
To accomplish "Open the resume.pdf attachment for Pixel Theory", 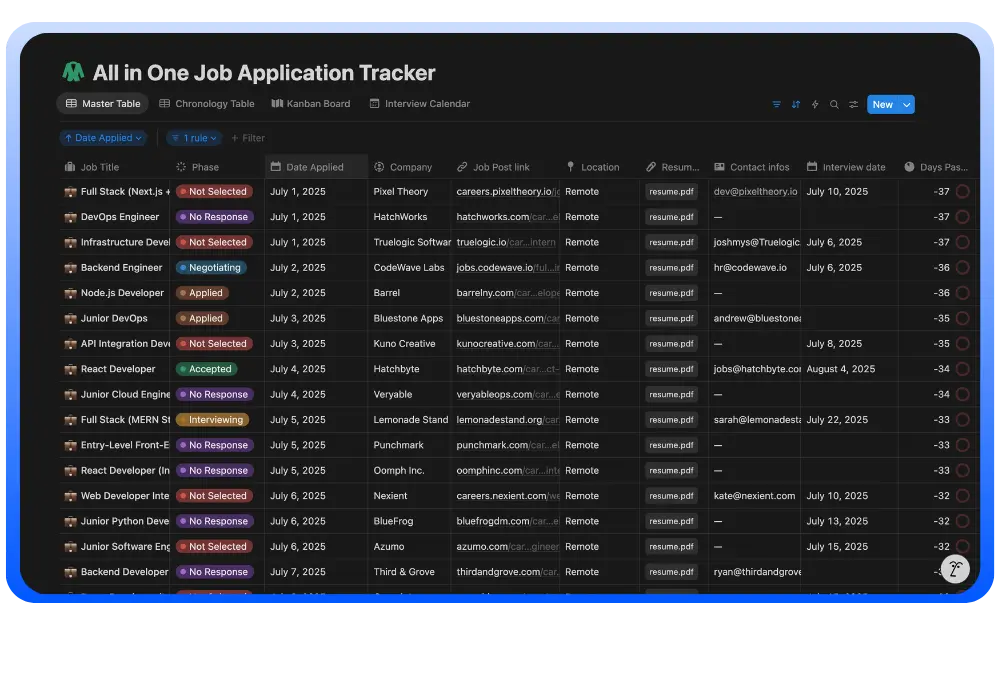I will (671, 191).
